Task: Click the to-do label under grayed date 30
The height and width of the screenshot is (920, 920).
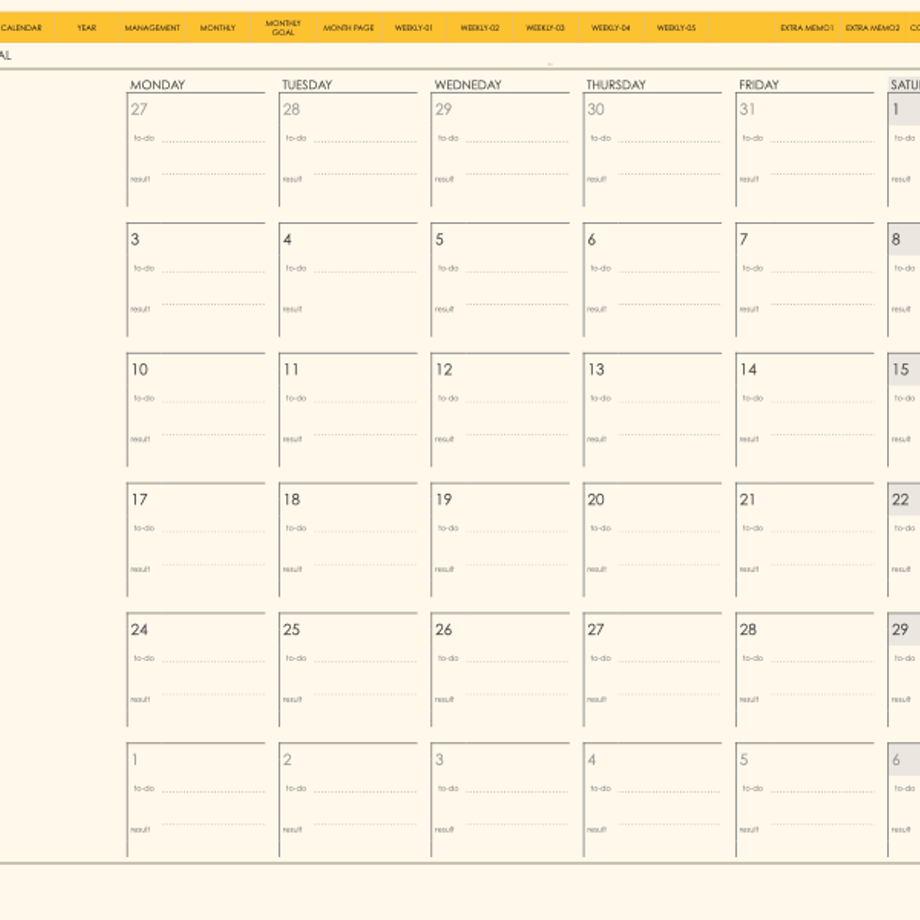Action: click(601, 138)
